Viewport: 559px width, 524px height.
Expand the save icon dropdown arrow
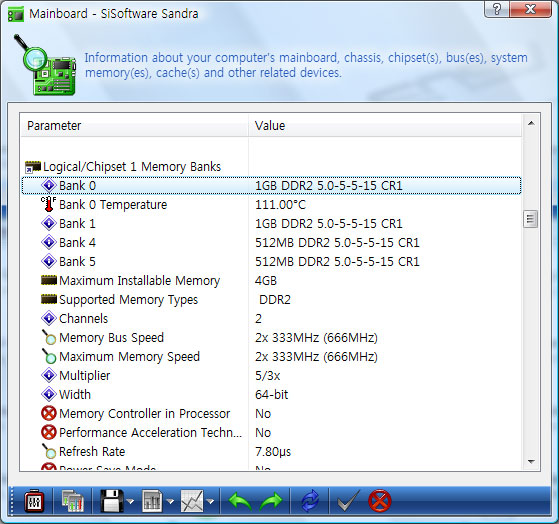130,502
